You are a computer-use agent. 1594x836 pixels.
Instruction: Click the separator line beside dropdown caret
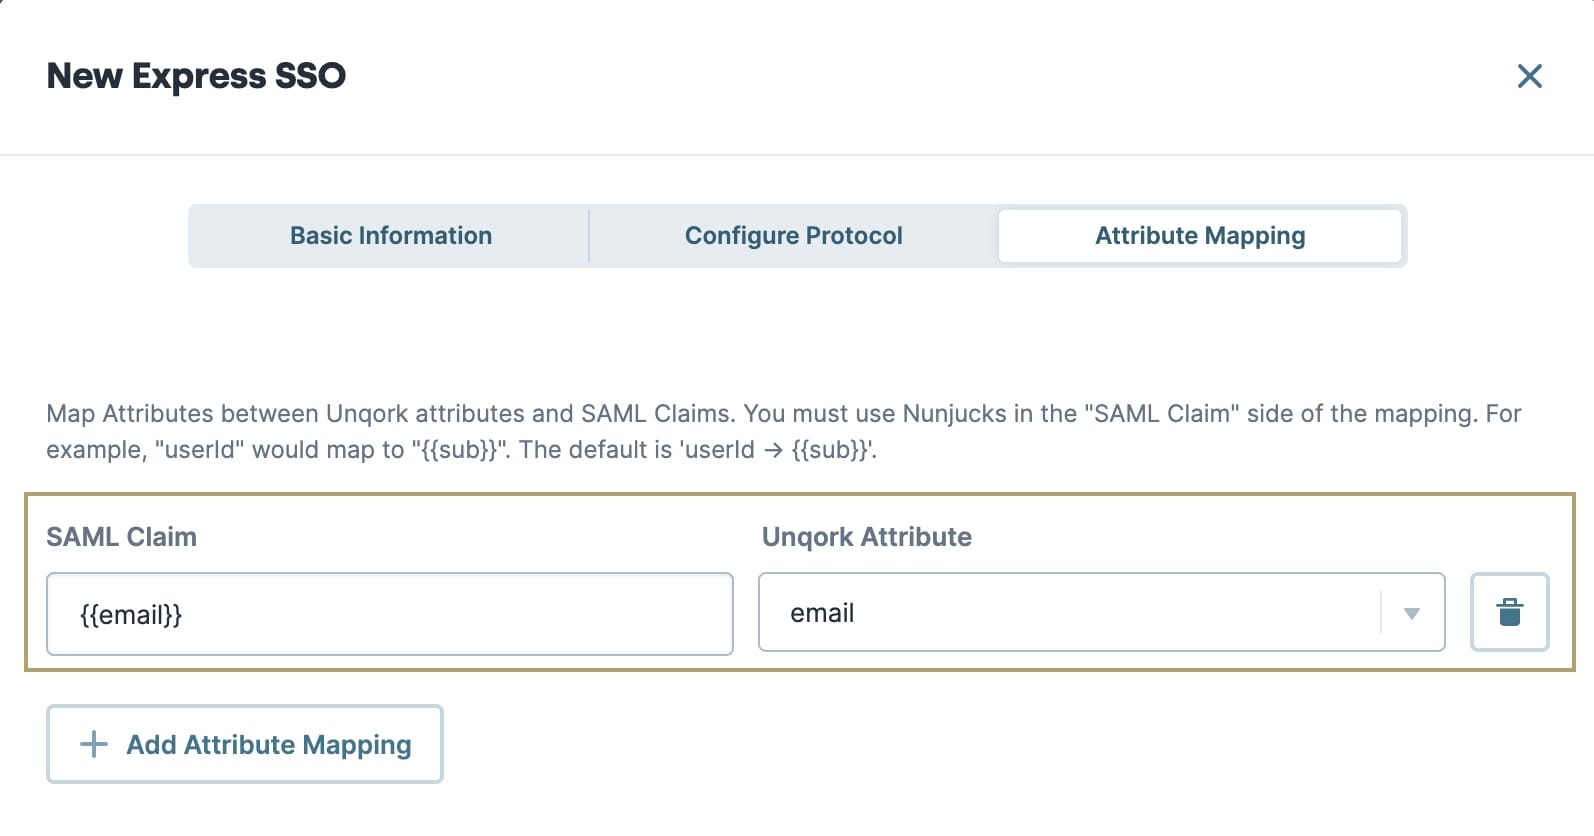pos(1381,612)
